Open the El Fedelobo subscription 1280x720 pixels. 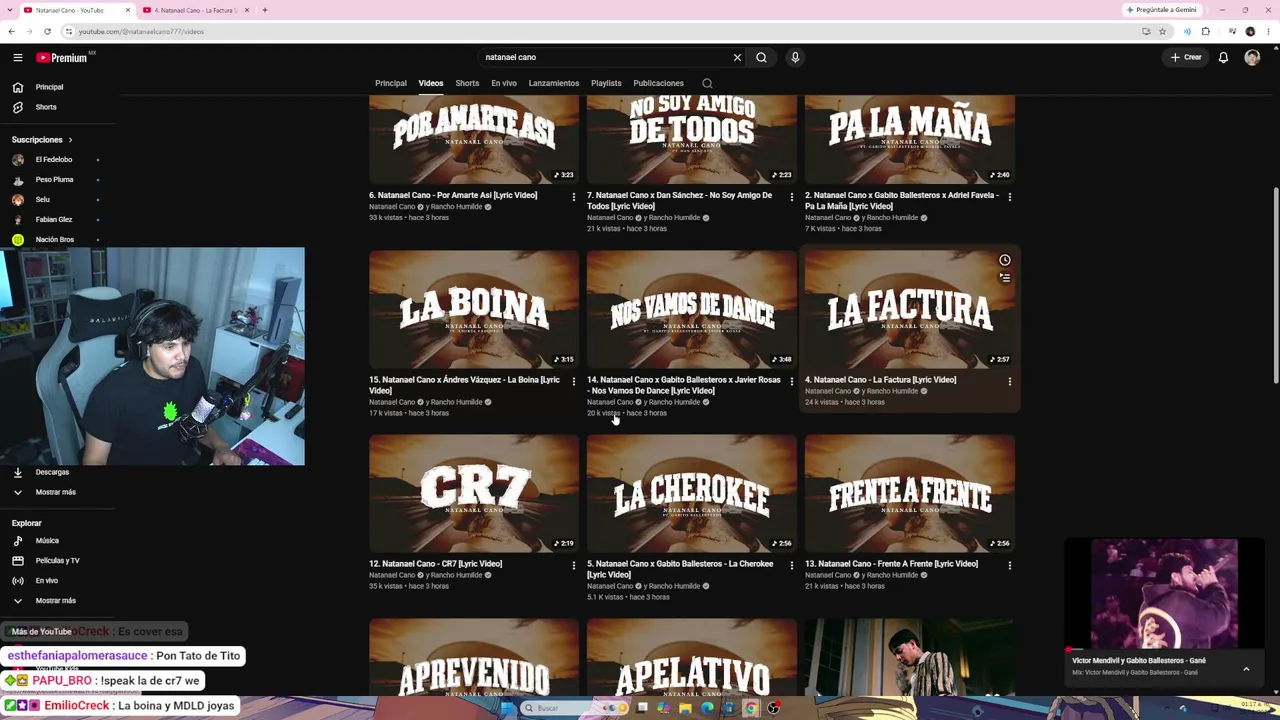[54, 160]
